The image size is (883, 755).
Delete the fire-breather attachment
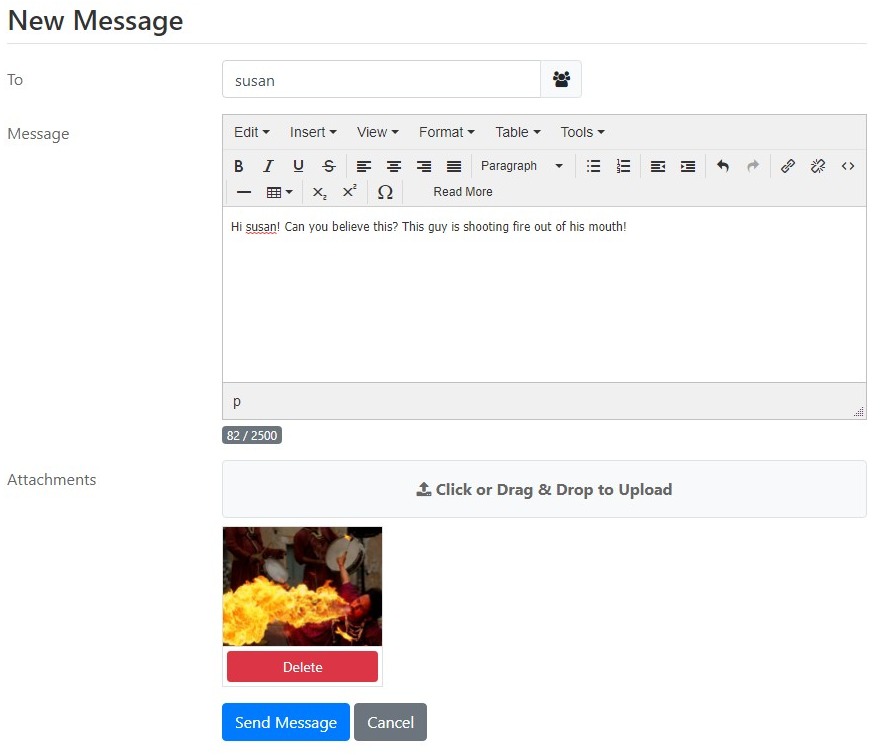[302, 667]
